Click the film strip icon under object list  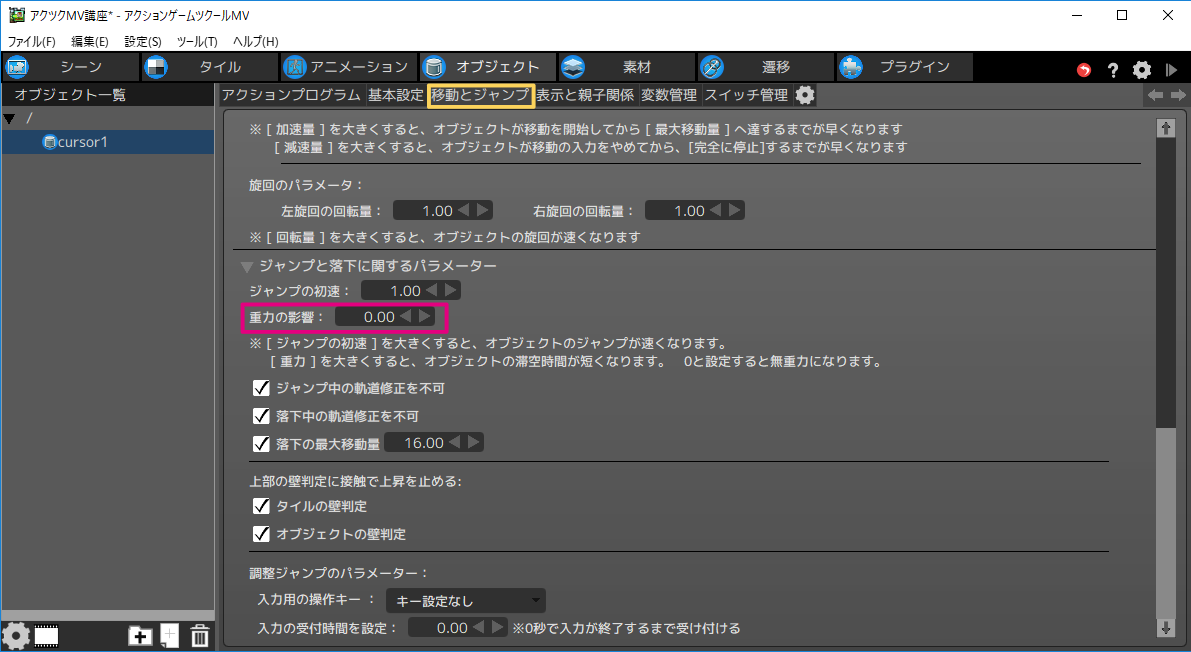click(47, 635)
